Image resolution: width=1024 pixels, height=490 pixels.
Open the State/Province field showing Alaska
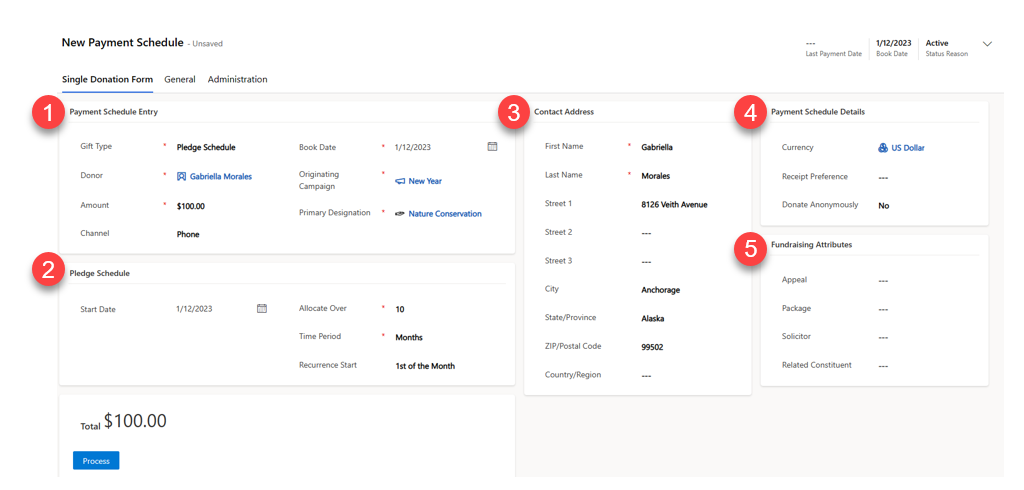point(652,319)
